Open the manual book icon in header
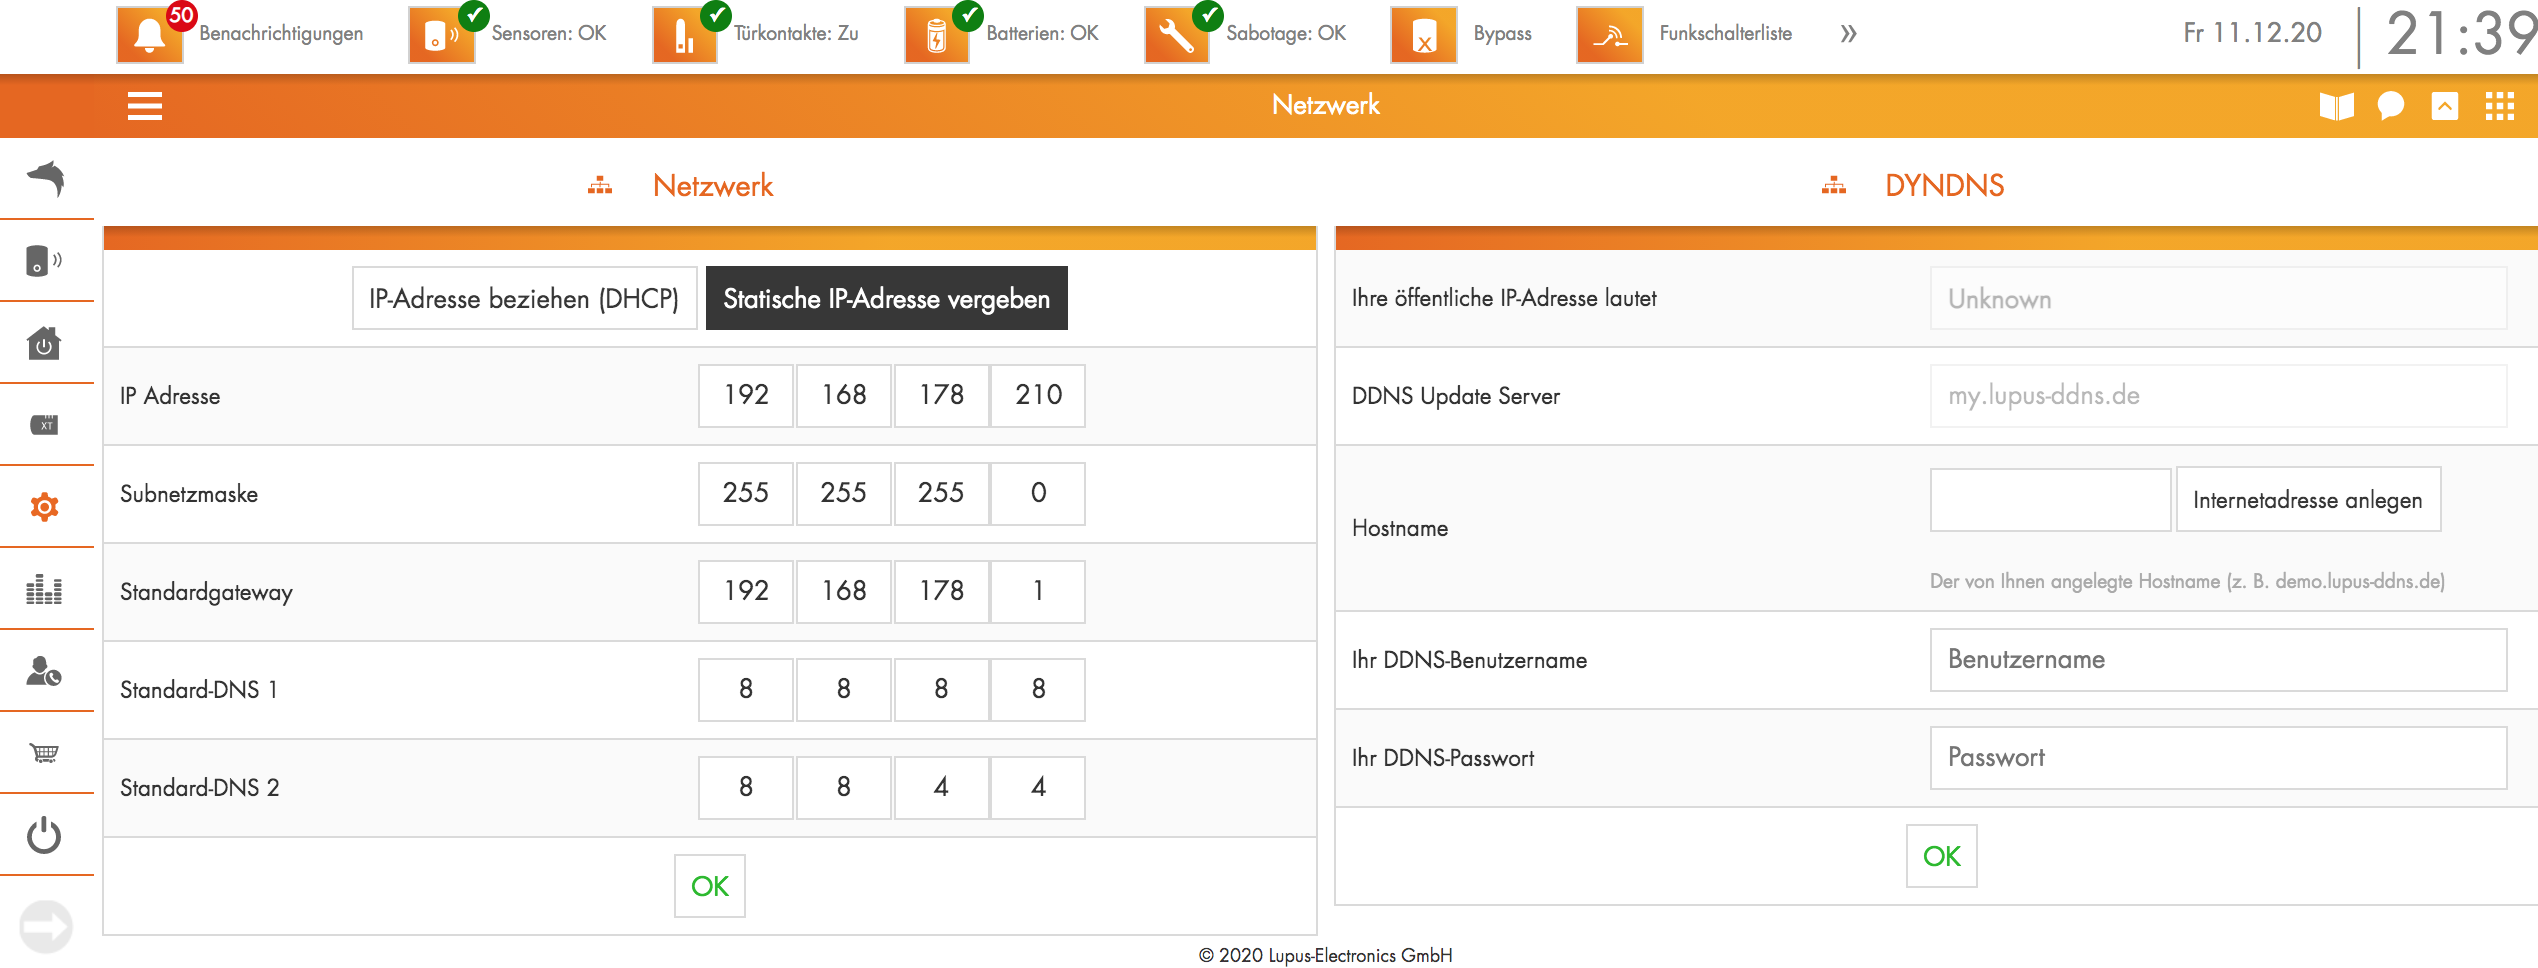This screenshot has height=968, width=2538. [2336, 106]
